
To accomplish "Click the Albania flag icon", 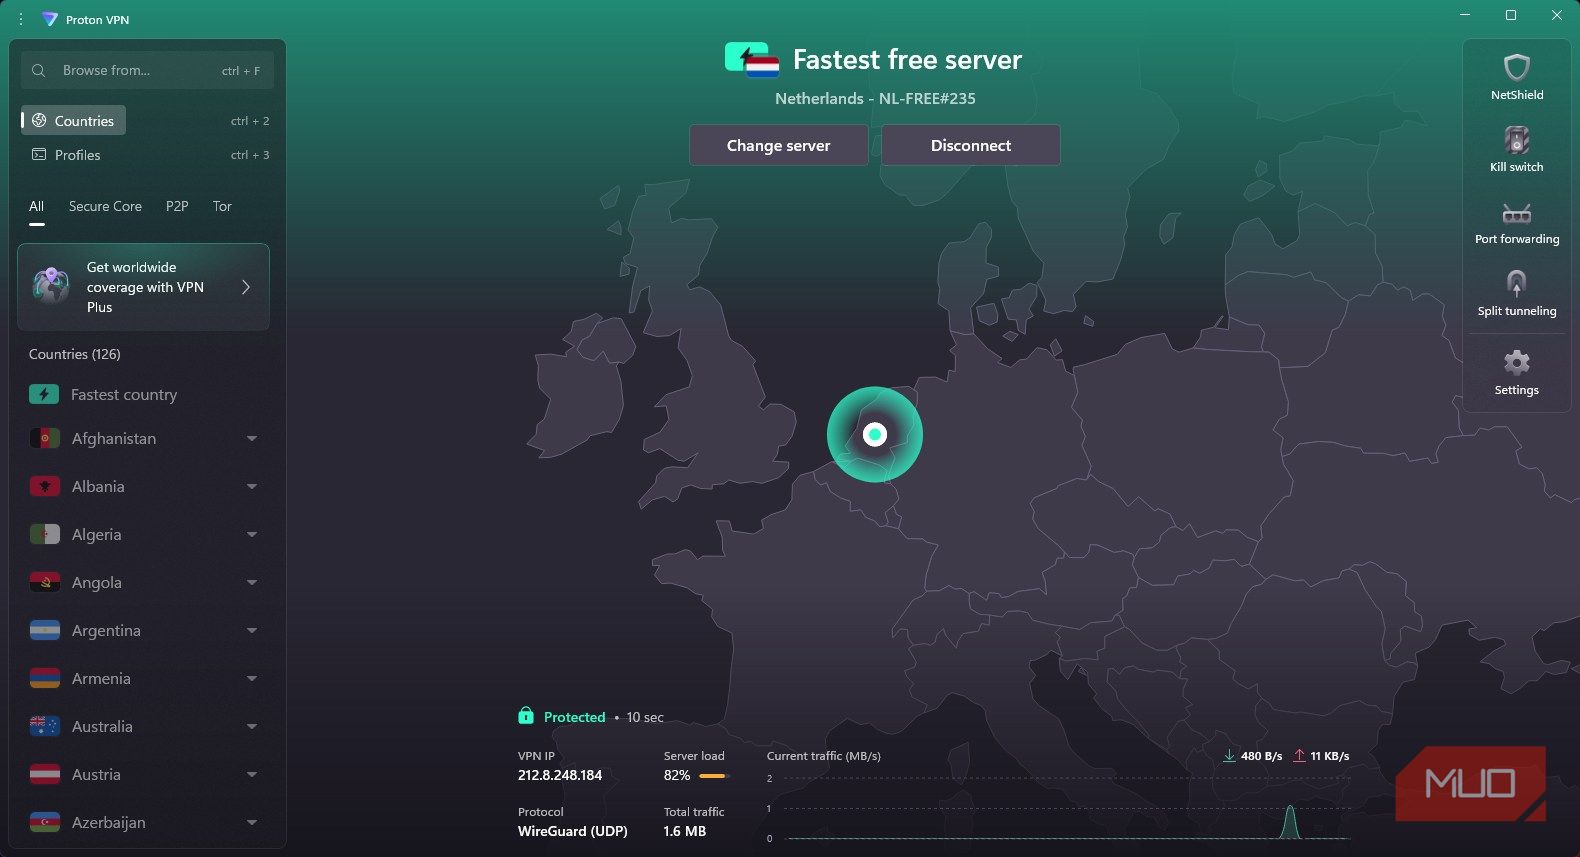I will coord(45,486).
